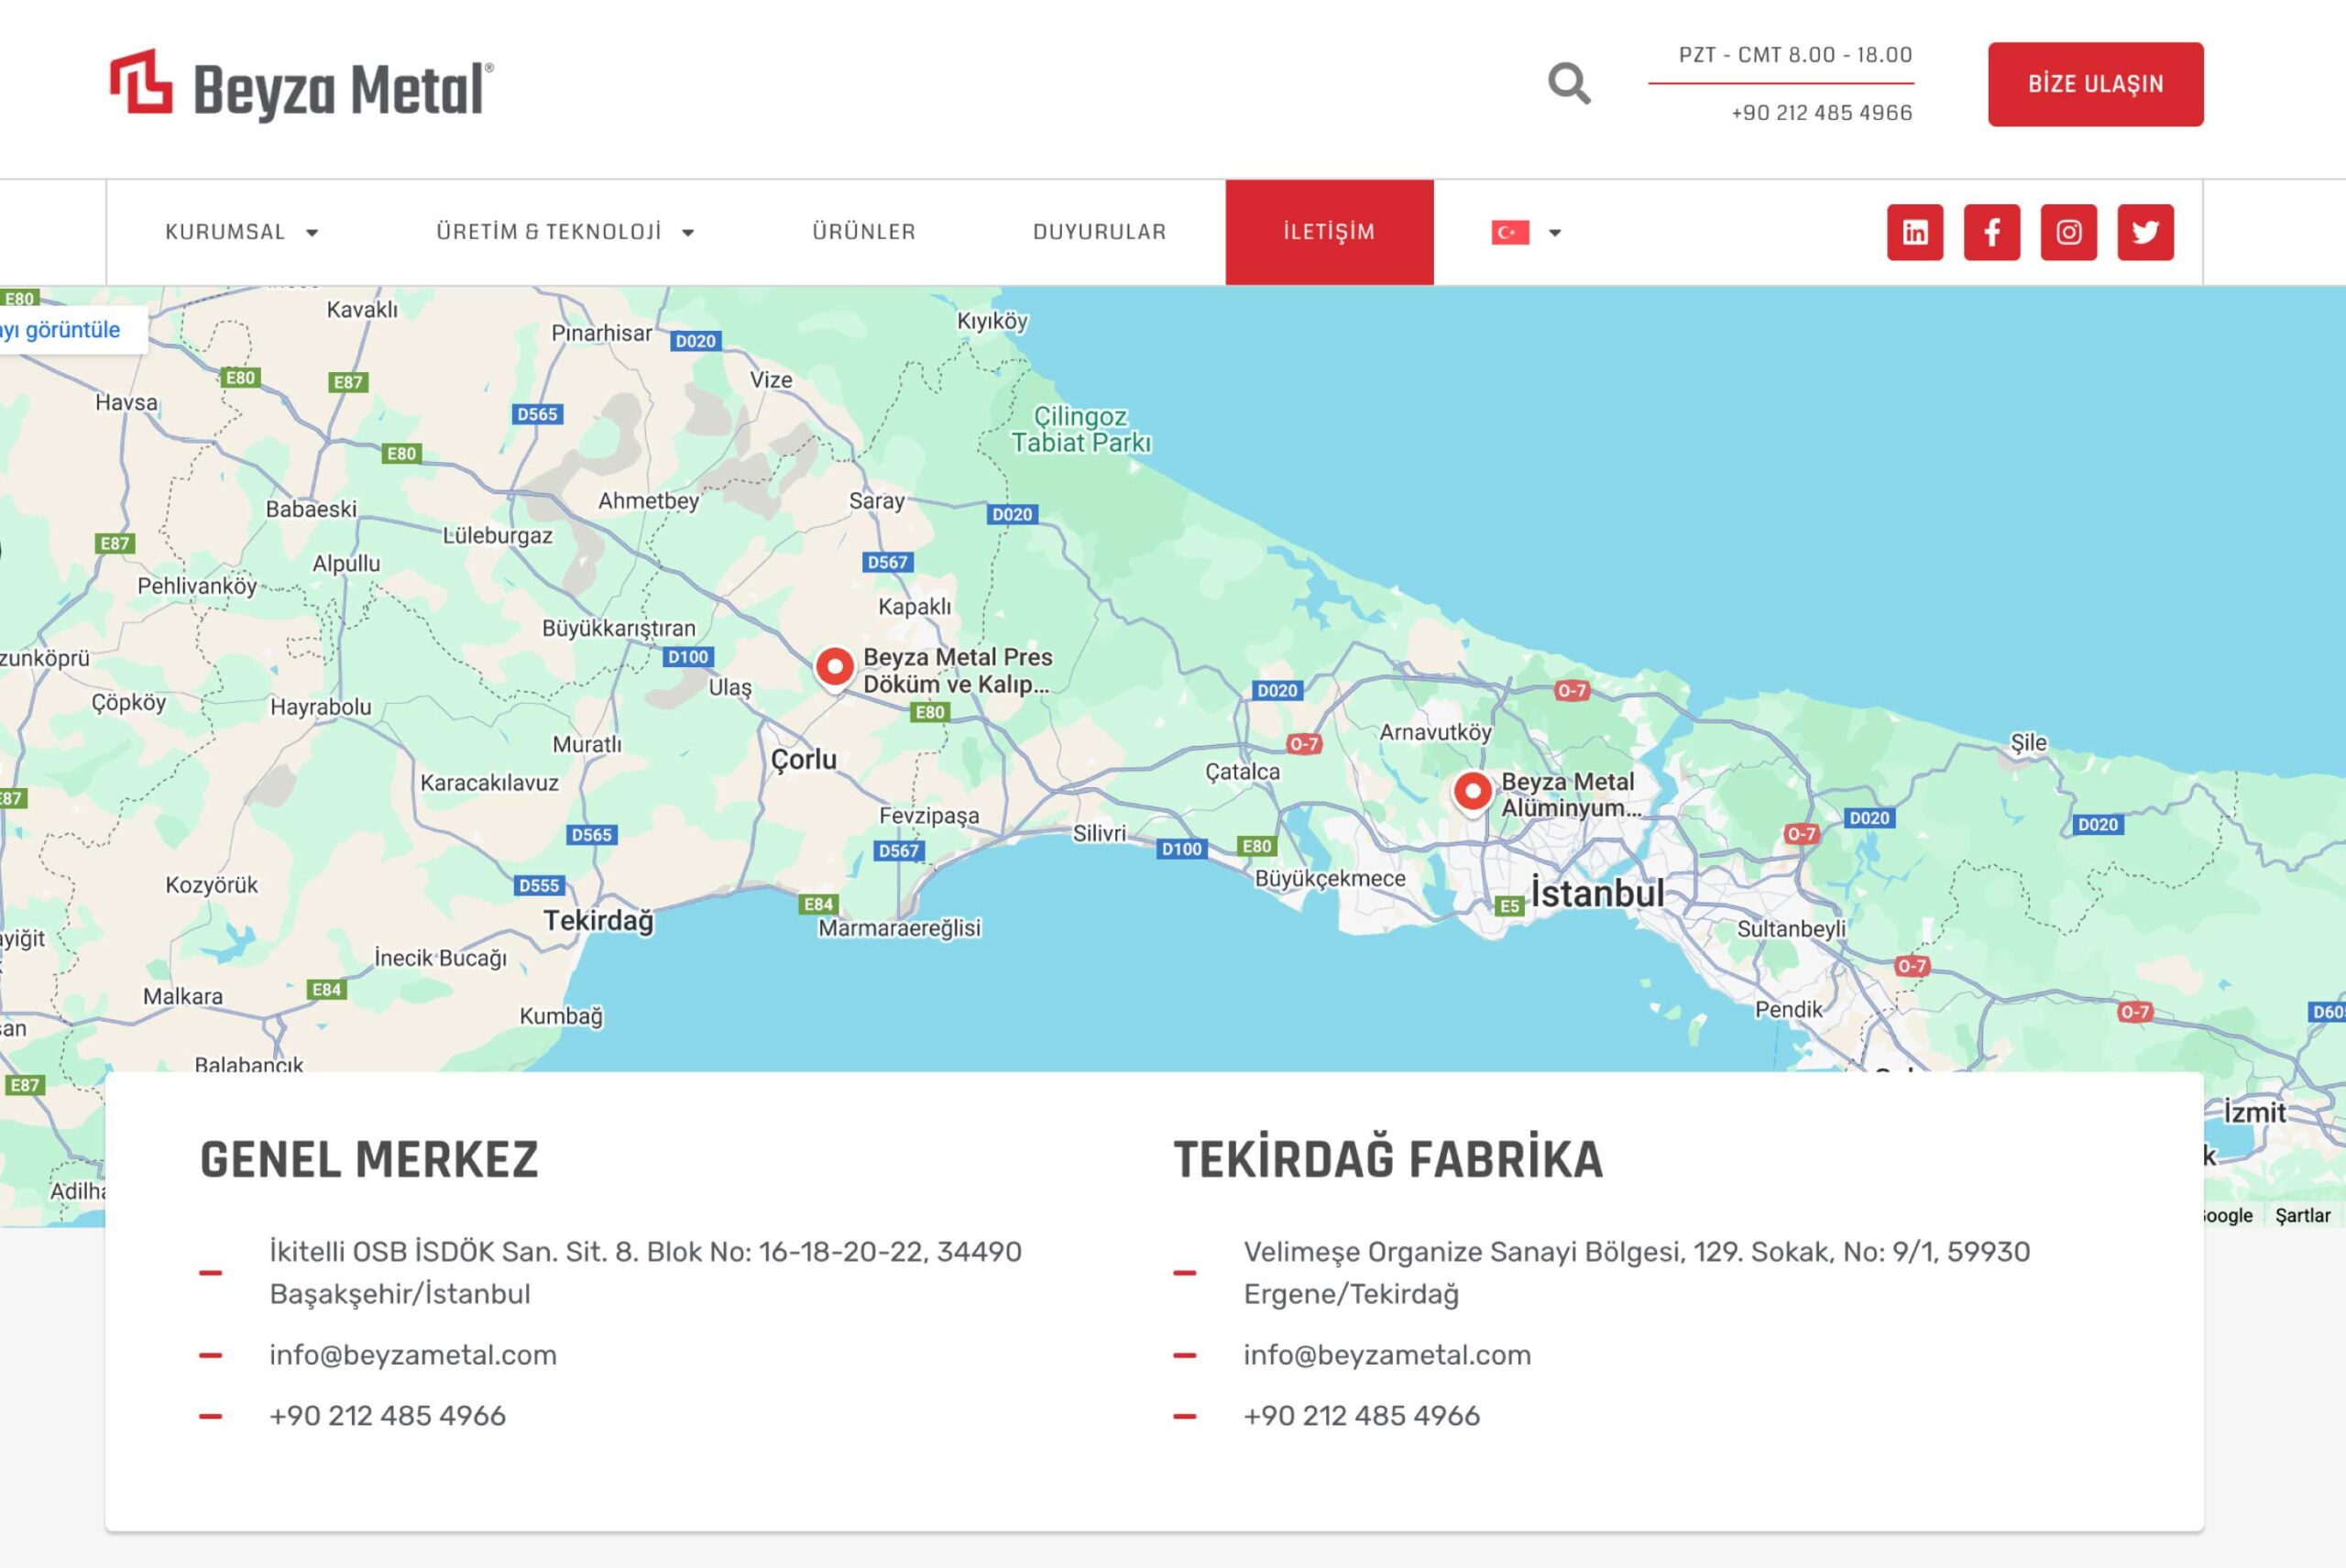Click the Beyza Metal Pres Döküm map label
Image resolution: width=2346 pixels, height=1568 pixels.
coord(957,670)
